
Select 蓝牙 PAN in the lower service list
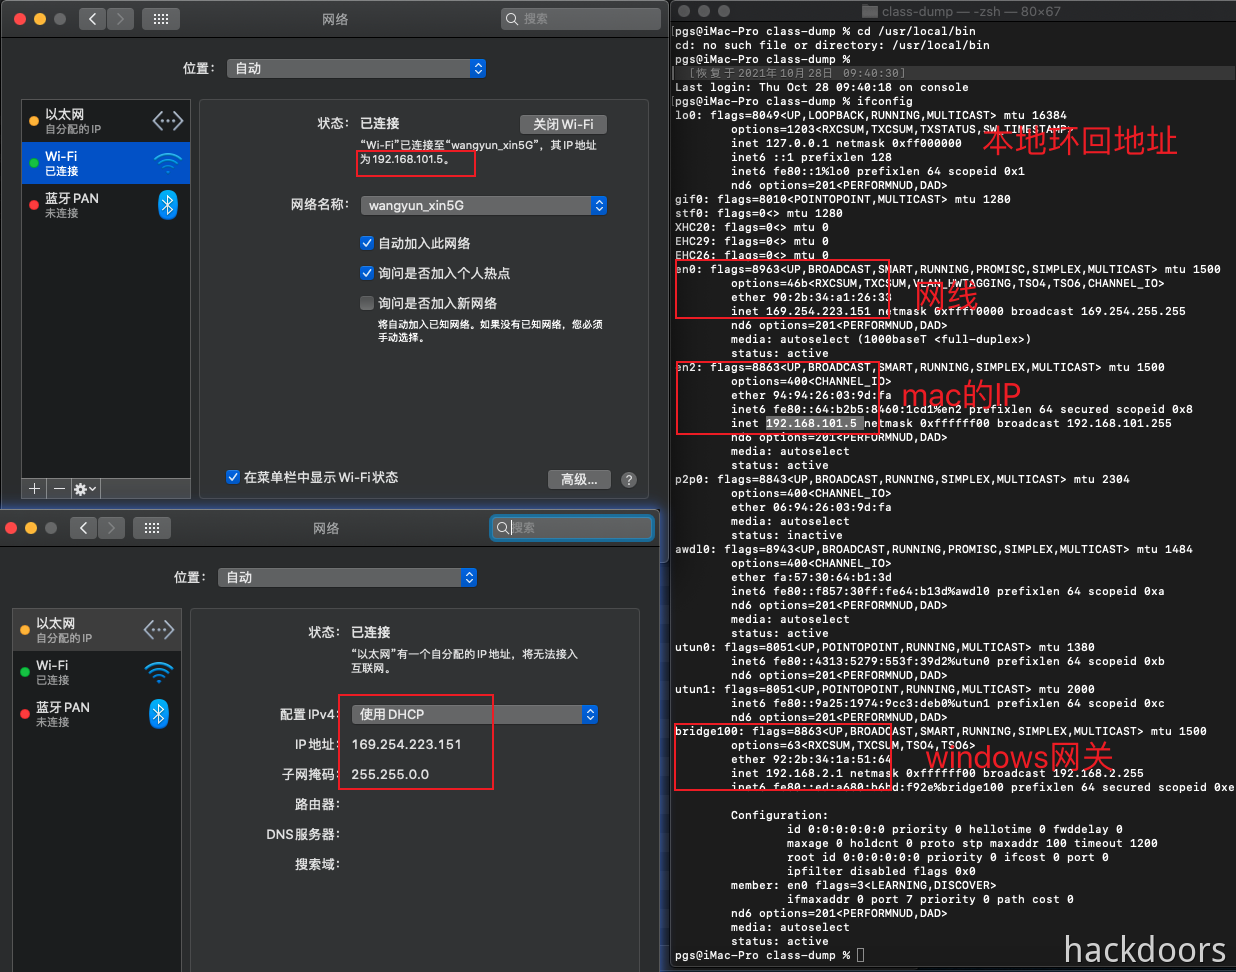[97, 714]
